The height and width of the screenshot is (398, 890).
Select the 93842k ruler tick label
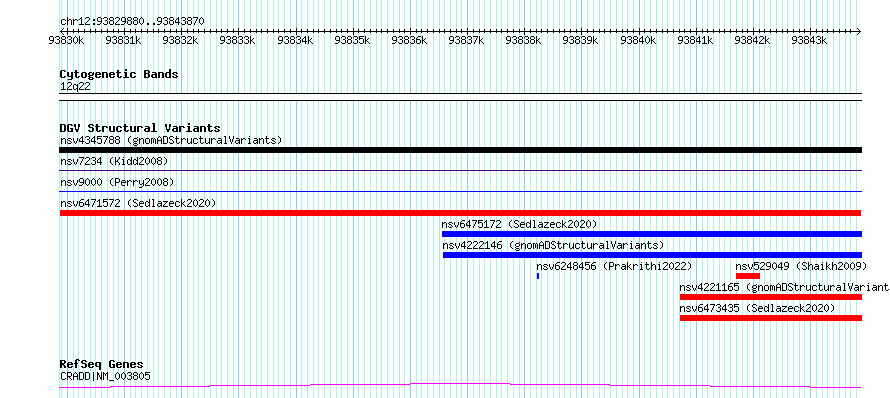753,40
